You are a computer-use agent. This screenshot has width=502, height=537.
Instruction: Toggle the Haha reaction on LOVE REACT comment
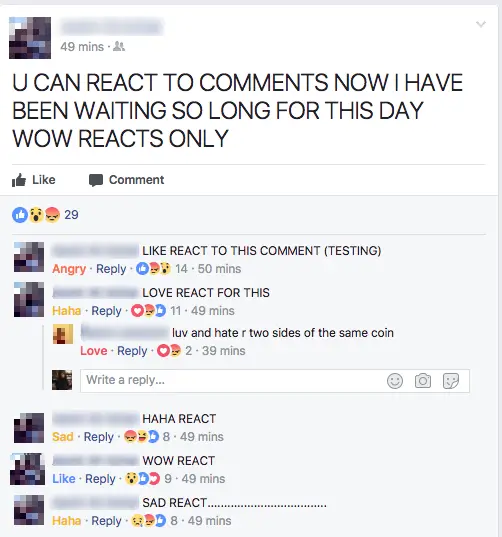click(x=66, y=311)
